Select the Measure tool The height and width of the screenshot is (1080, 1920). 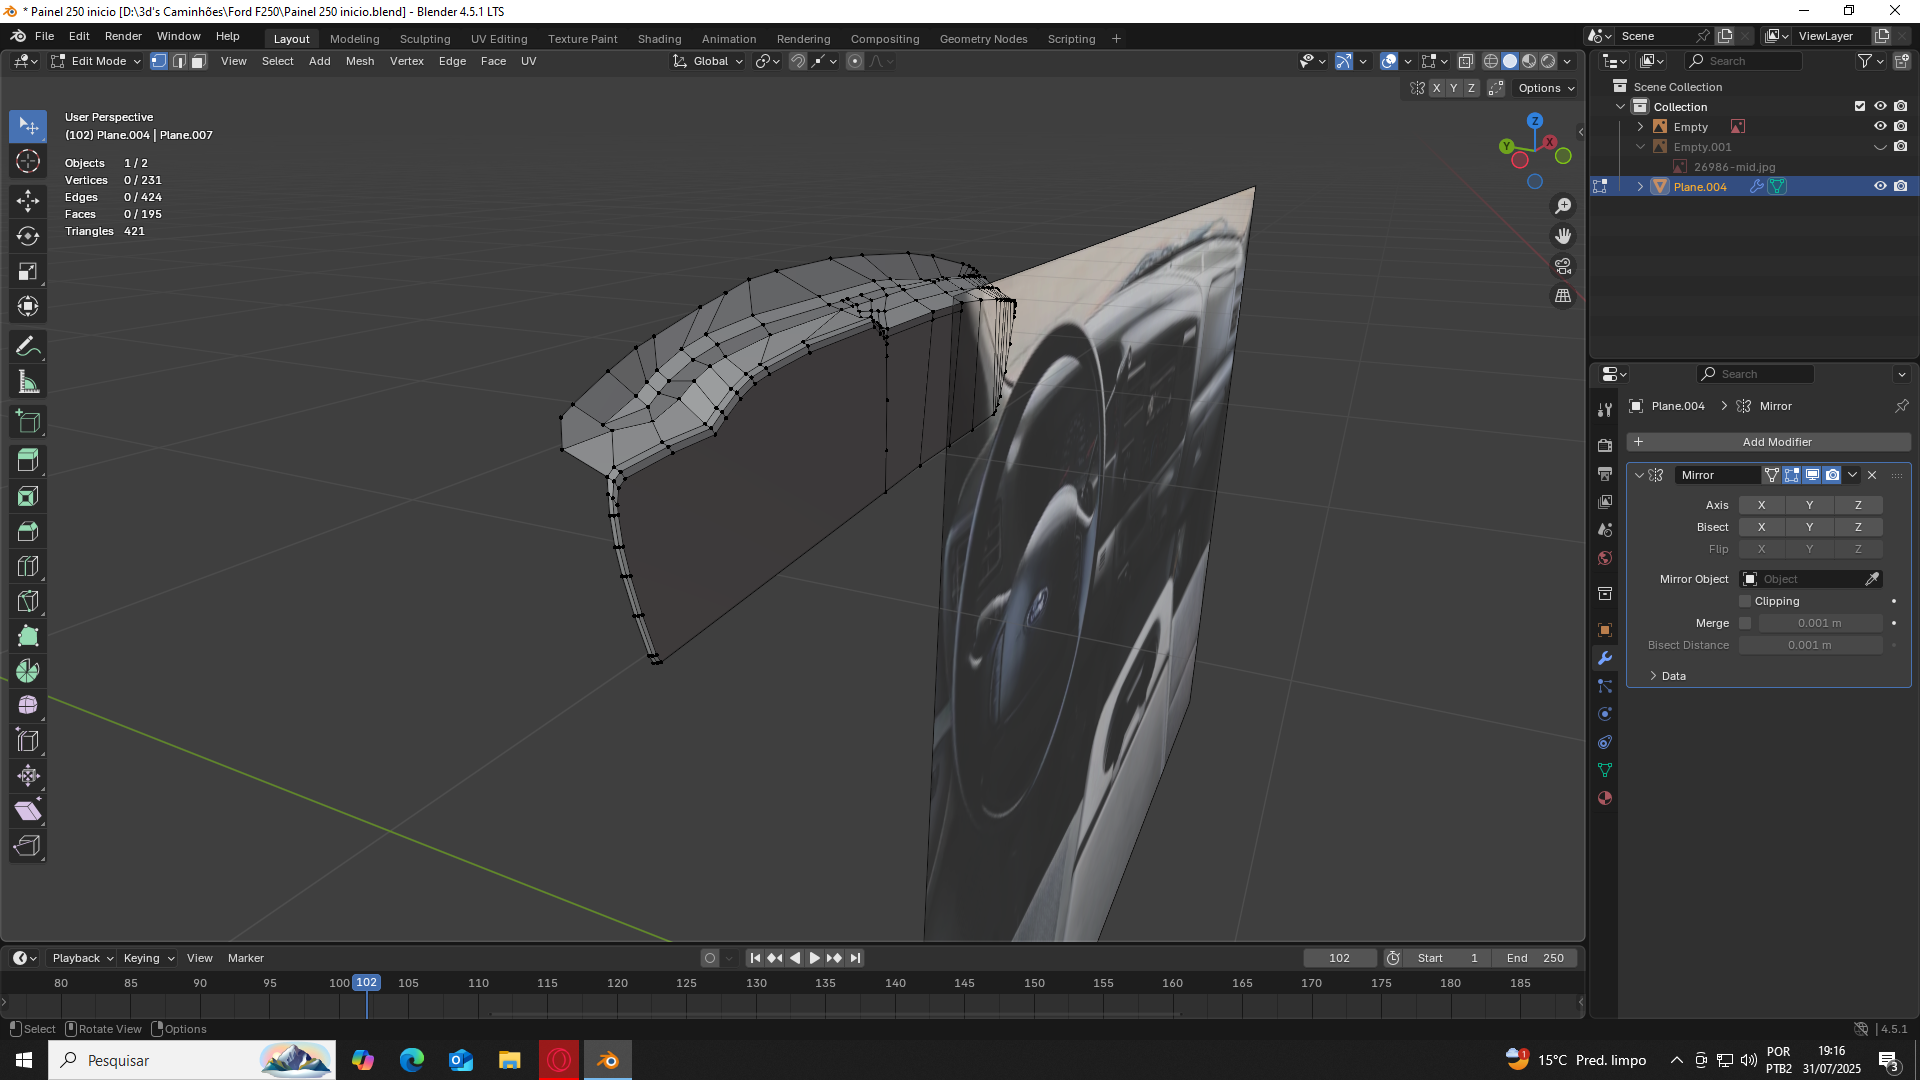[x=28, y=382]
